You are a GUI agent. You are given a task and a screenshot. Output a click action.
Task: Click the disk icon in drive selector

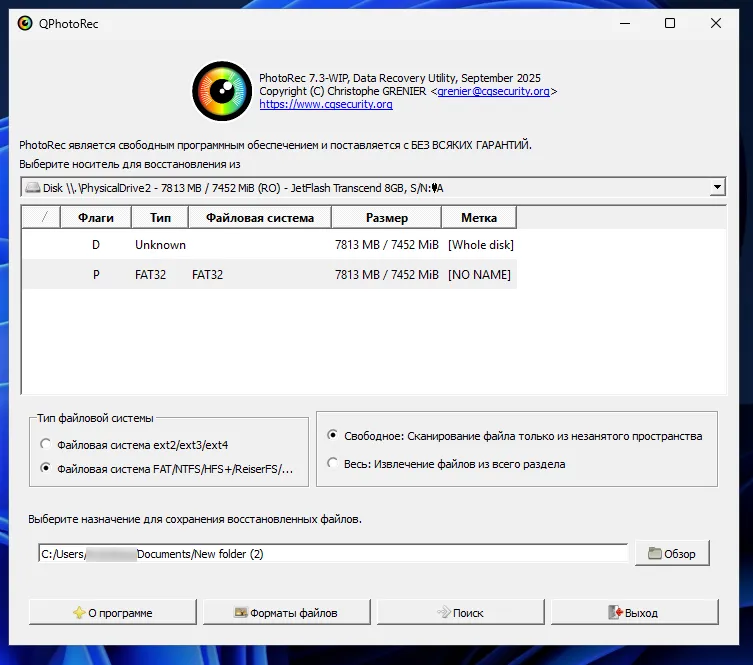click(x=33, y=188)
